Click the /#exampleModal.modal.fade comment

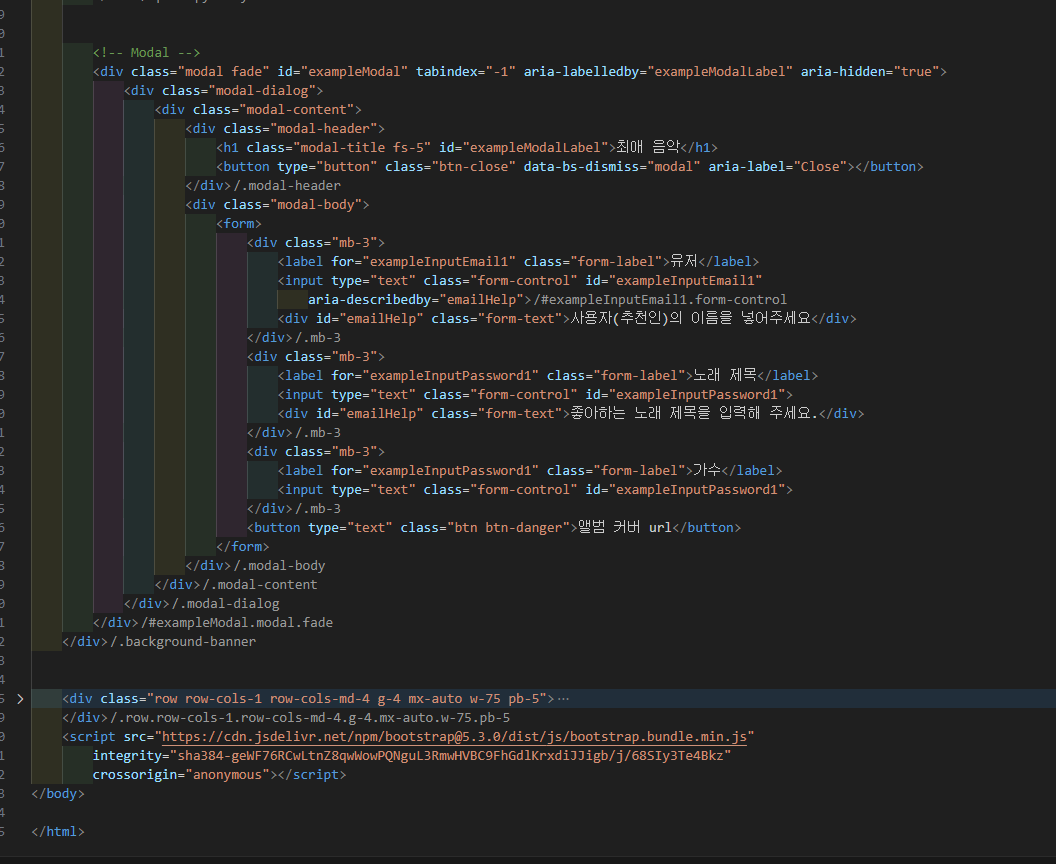tap(236, 623)
